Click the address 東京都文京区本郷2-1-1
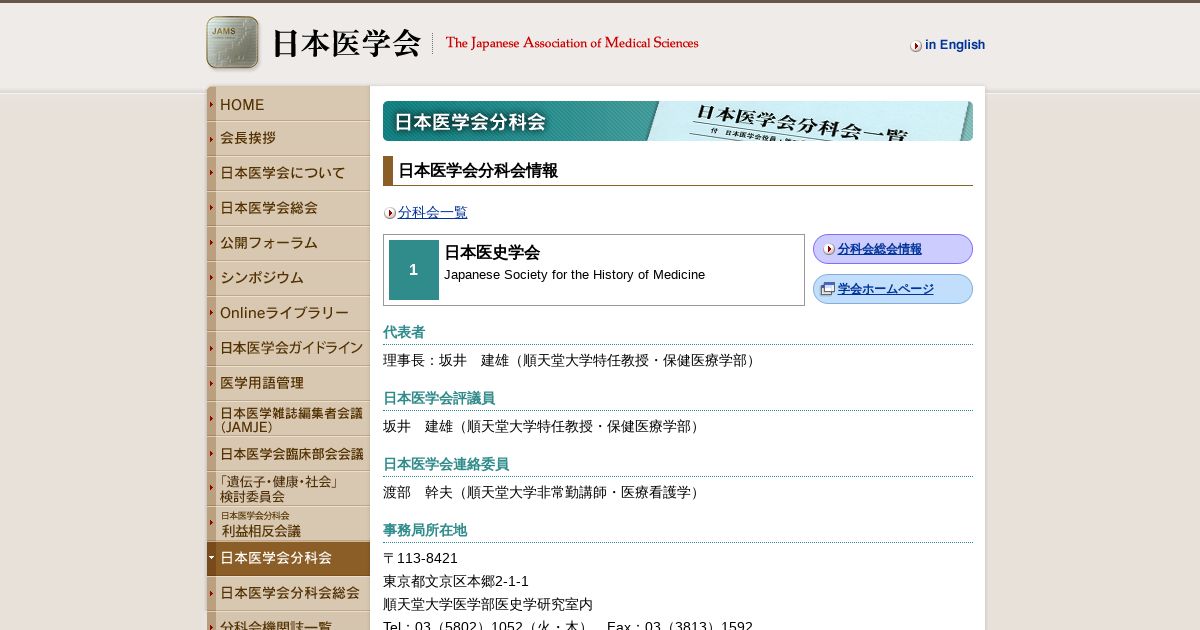The width and height of the screenshot is (1200, 630). [x=456, y=581]
